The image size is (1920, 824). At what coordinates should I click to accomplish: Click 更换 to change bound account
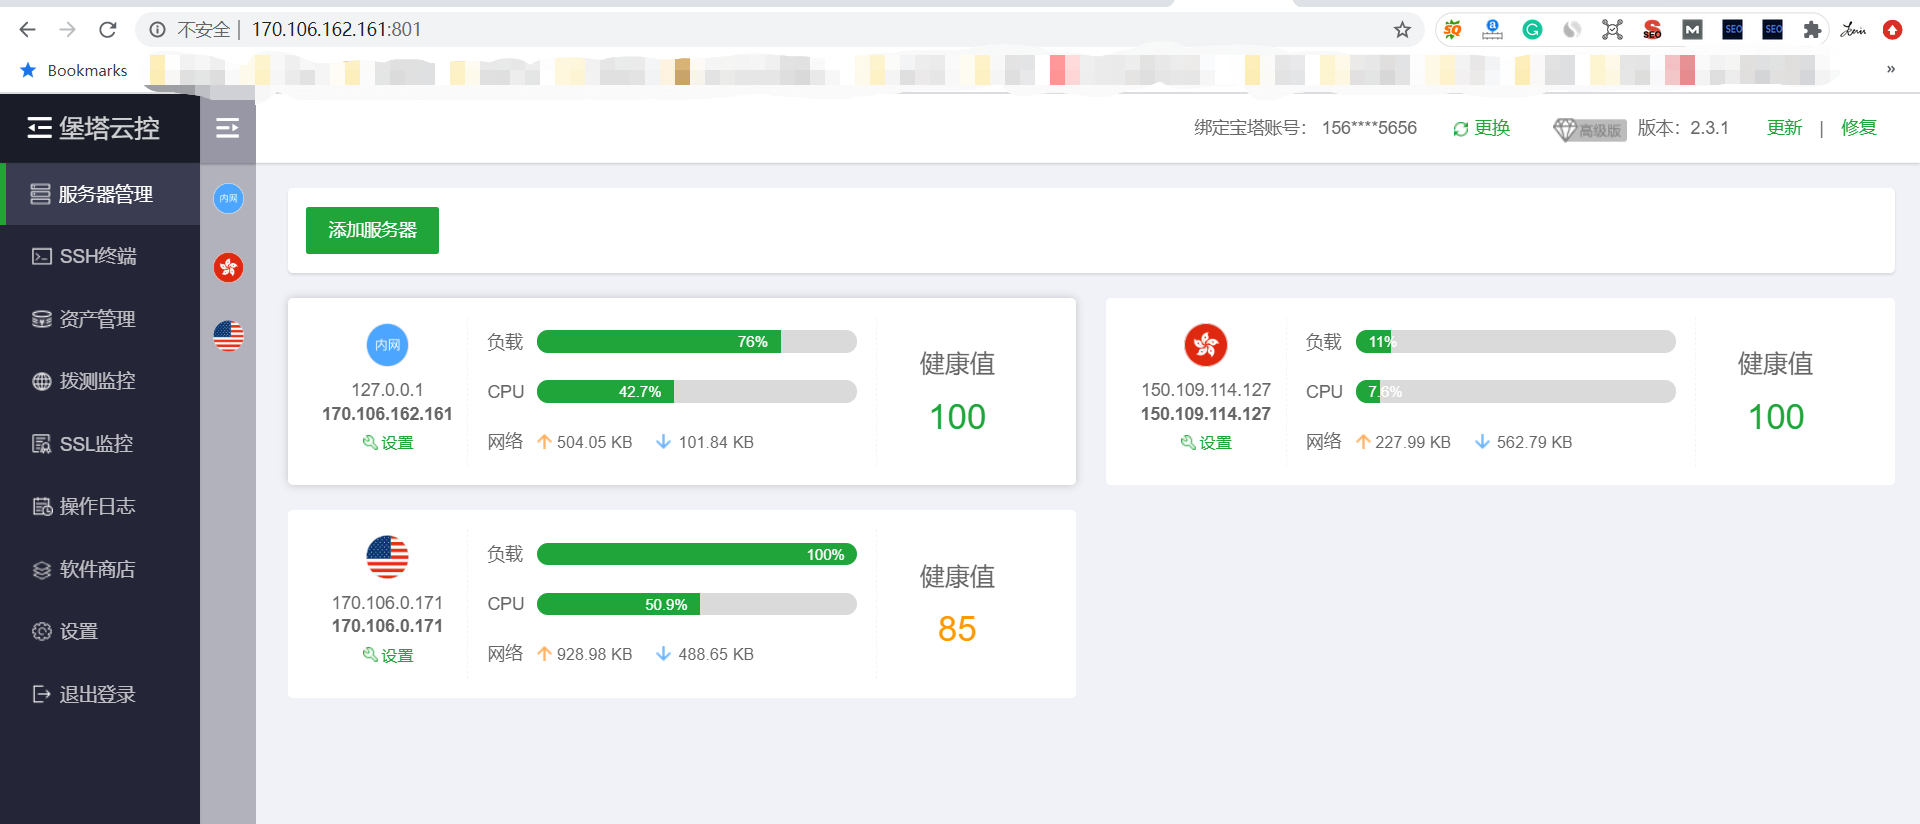1481,128
